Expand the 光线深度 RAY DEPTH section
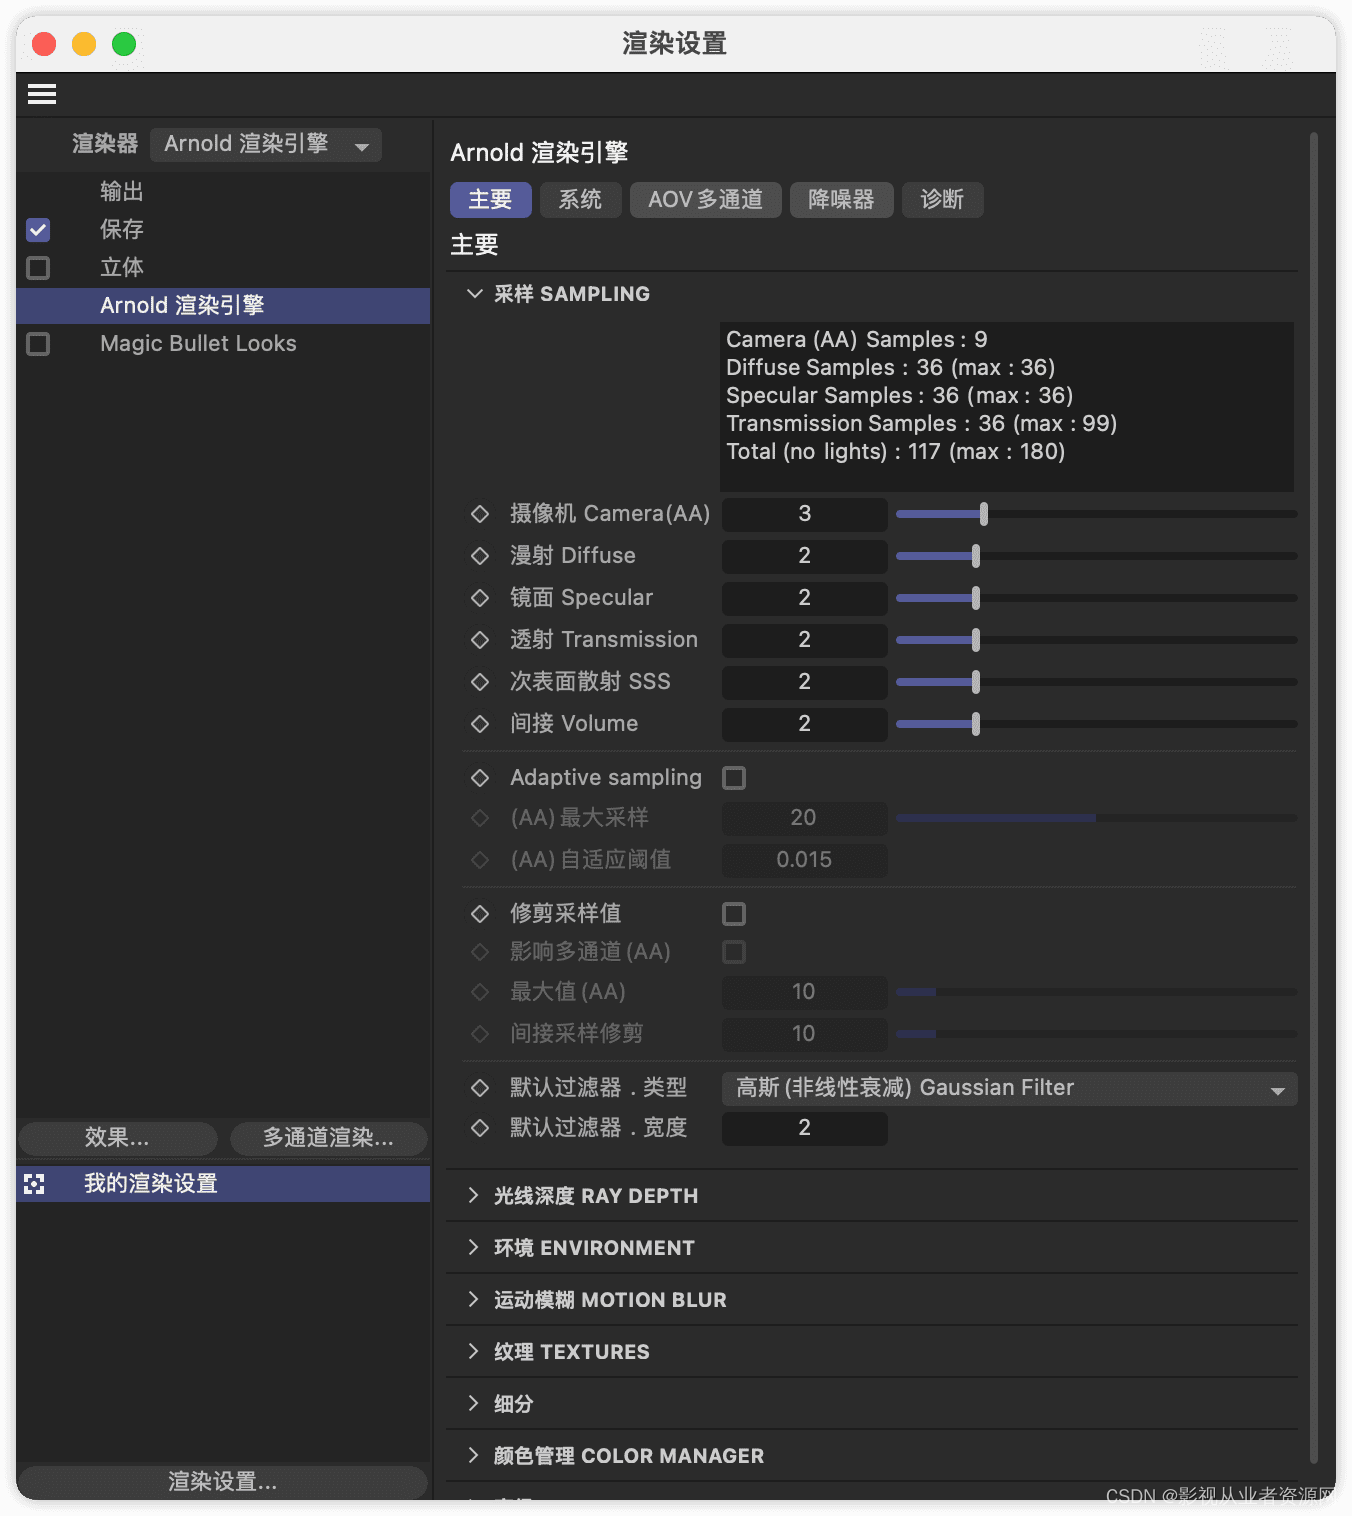The image size is (1352, 1516). pos(475,1196)
